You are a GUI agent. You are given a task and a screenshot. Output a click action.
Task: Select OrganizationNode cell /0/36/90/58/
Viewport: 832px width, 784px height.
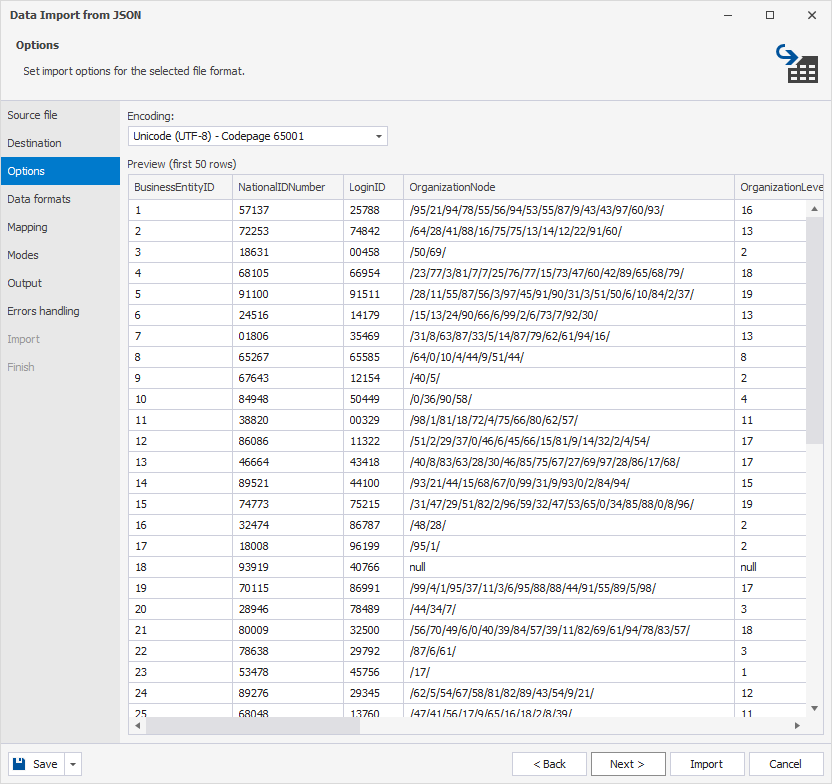[x=569, y=399]
